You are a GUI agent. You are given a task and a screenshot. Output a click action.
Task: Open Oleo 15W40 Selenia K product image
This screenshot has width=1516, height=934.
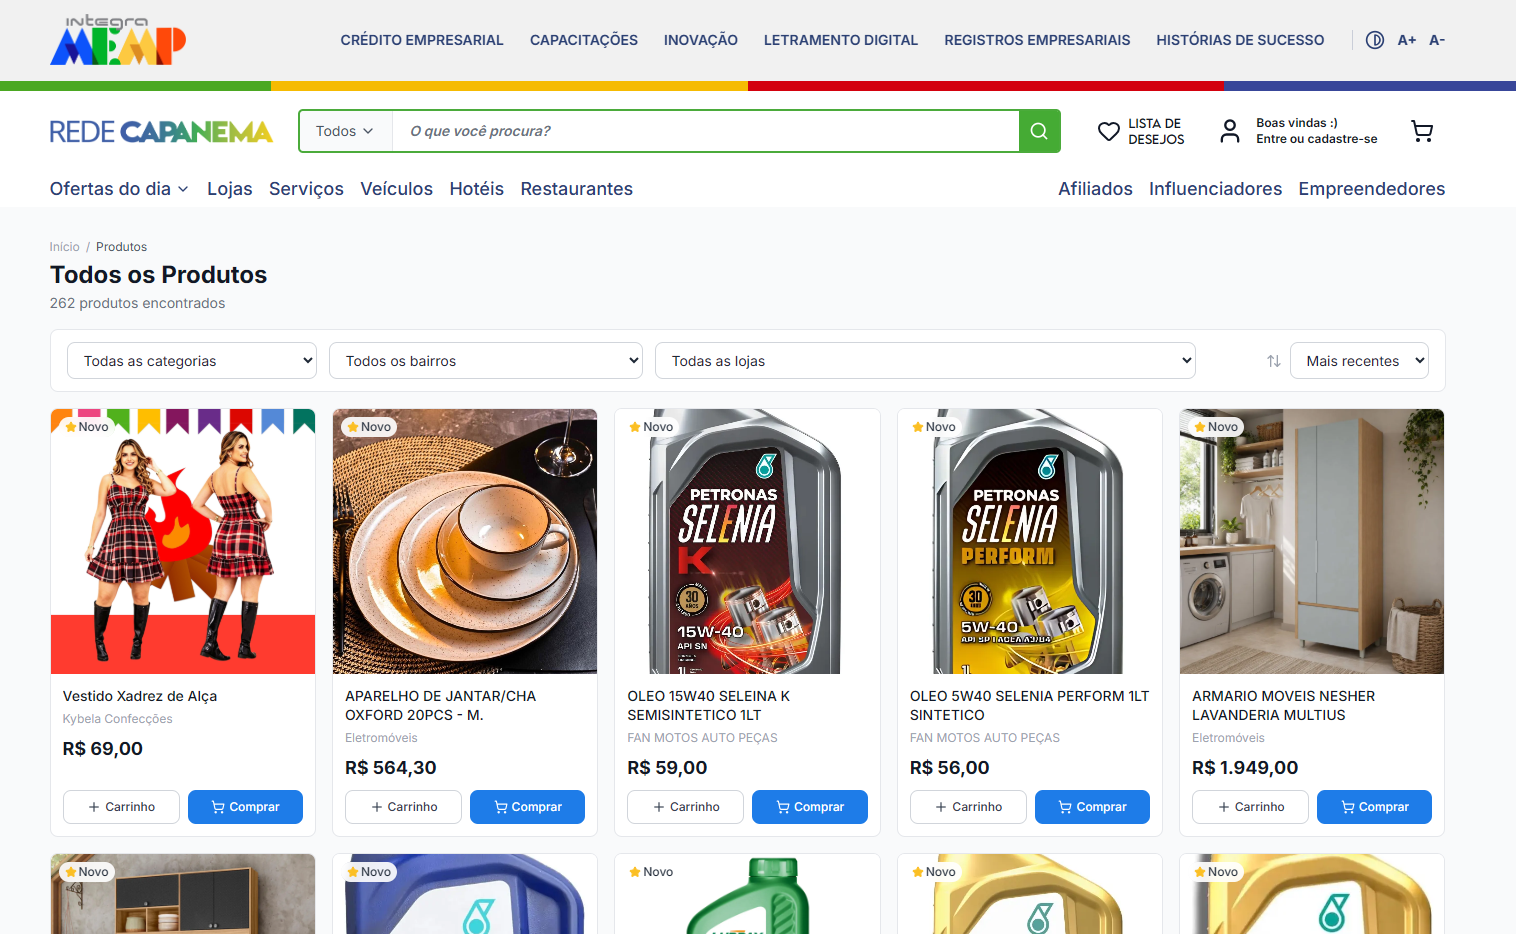point(748,541)
